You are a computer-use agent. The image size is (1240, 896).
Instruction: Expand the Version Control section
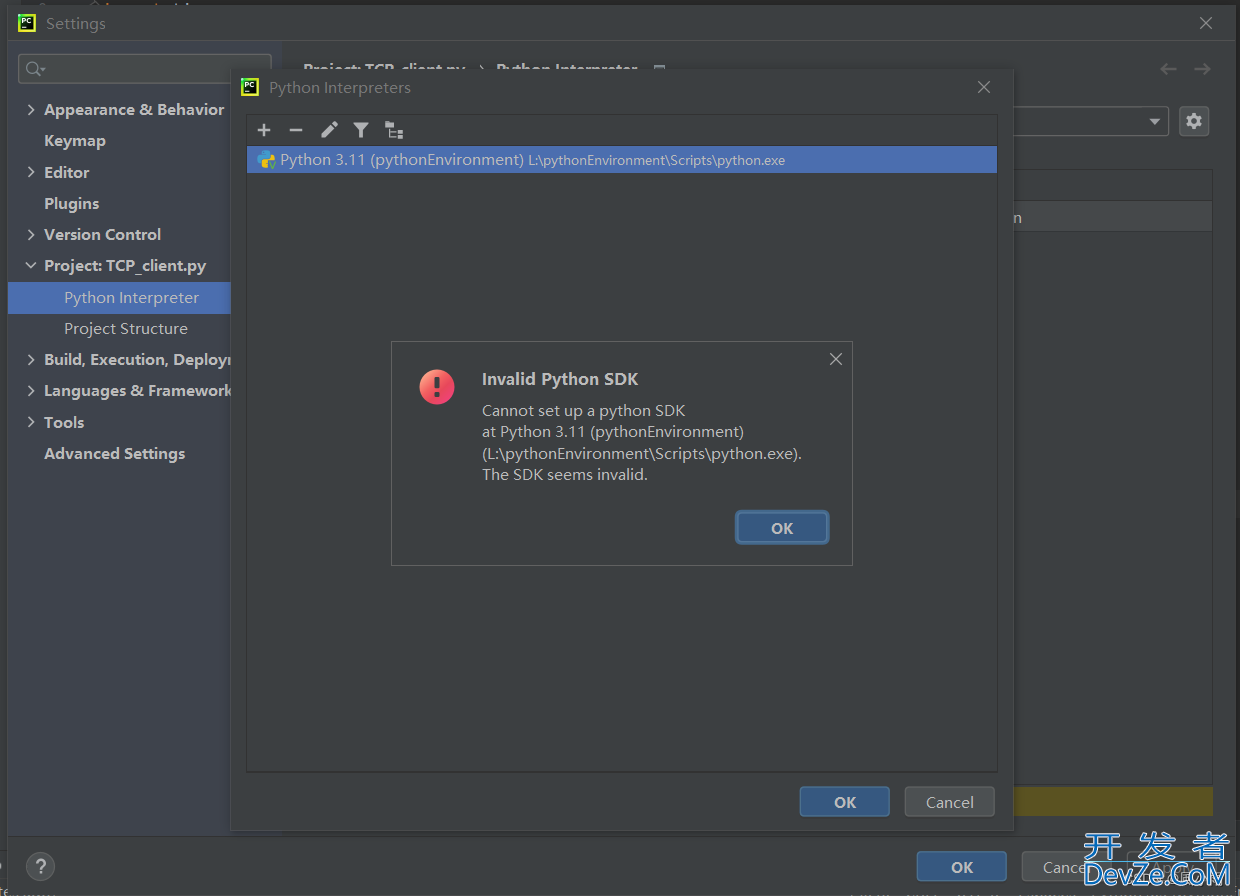pyautogui.click(x=31, y=234)
